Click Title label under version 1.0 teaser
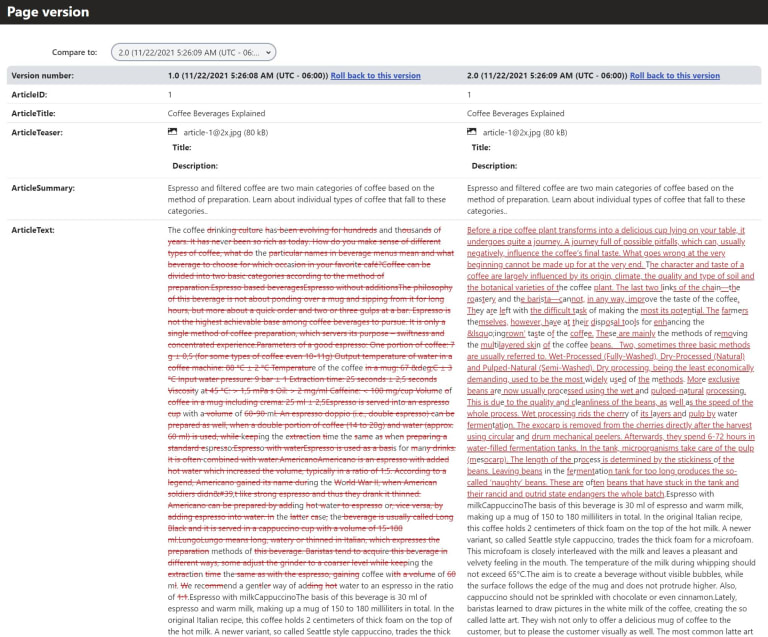The image size is (768, 637). 182,147
